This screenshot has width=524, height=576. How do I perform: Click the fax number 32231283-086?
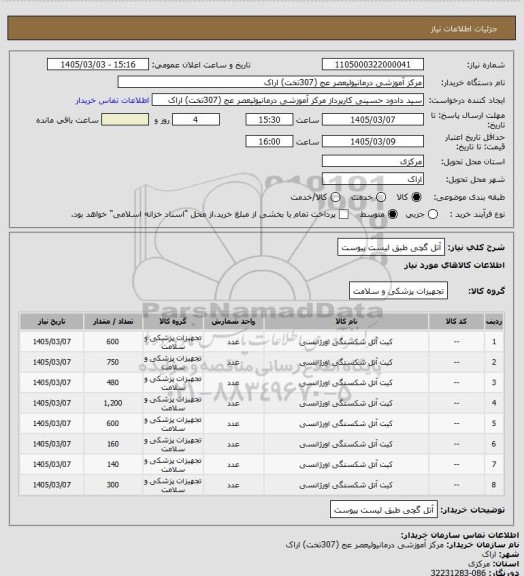point(458,572)
